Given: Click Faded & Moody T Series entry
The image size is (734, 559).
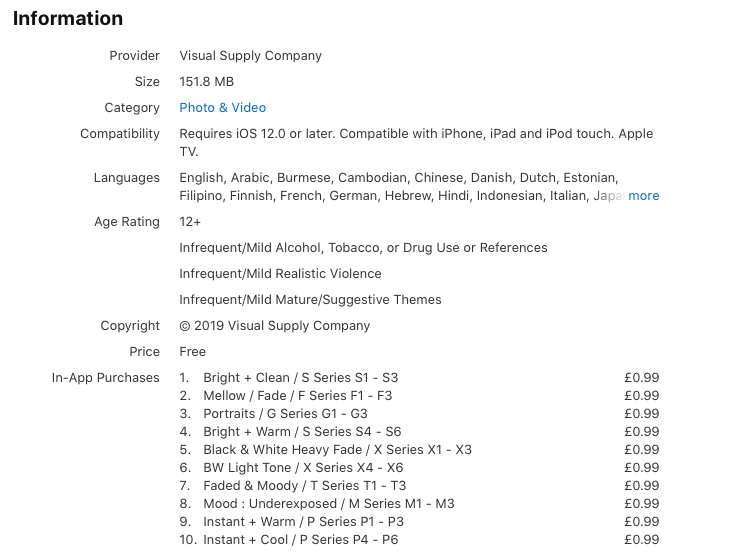Looking at the screenshot, I should (304, 486).
